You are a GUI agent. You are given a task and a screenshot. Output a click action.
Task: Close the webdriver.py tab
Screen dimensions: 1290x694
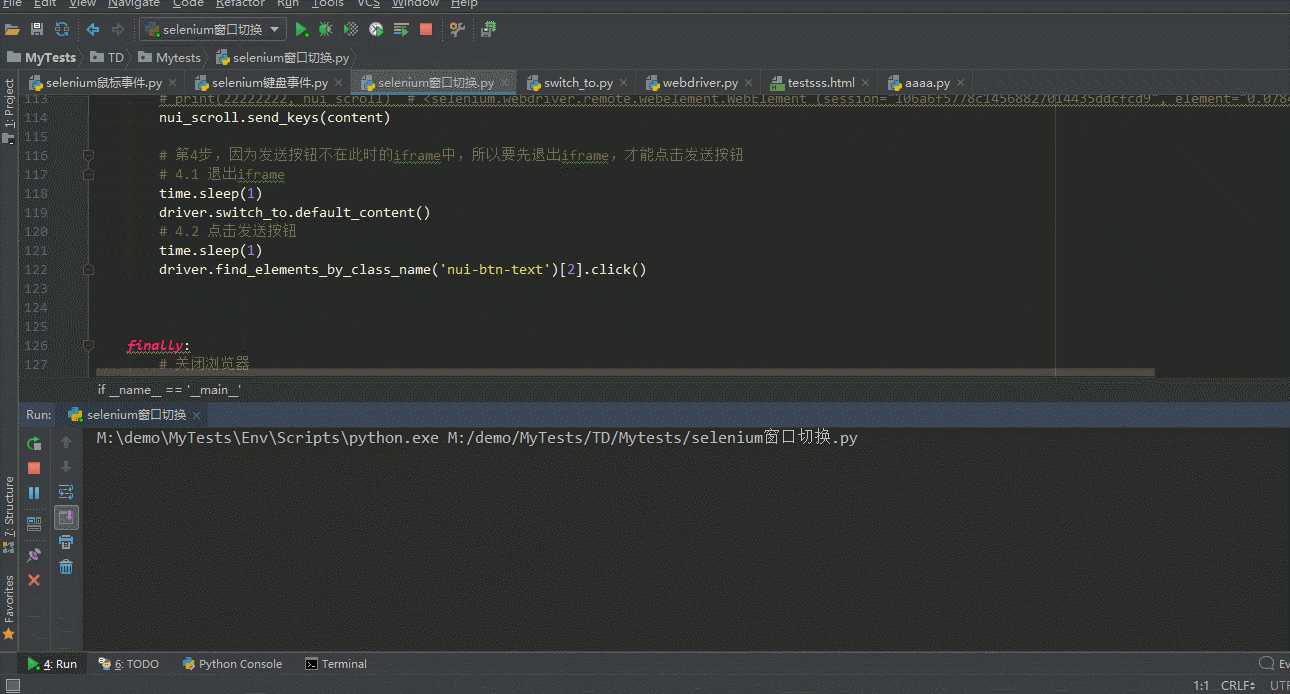click(x=748, y=83)
